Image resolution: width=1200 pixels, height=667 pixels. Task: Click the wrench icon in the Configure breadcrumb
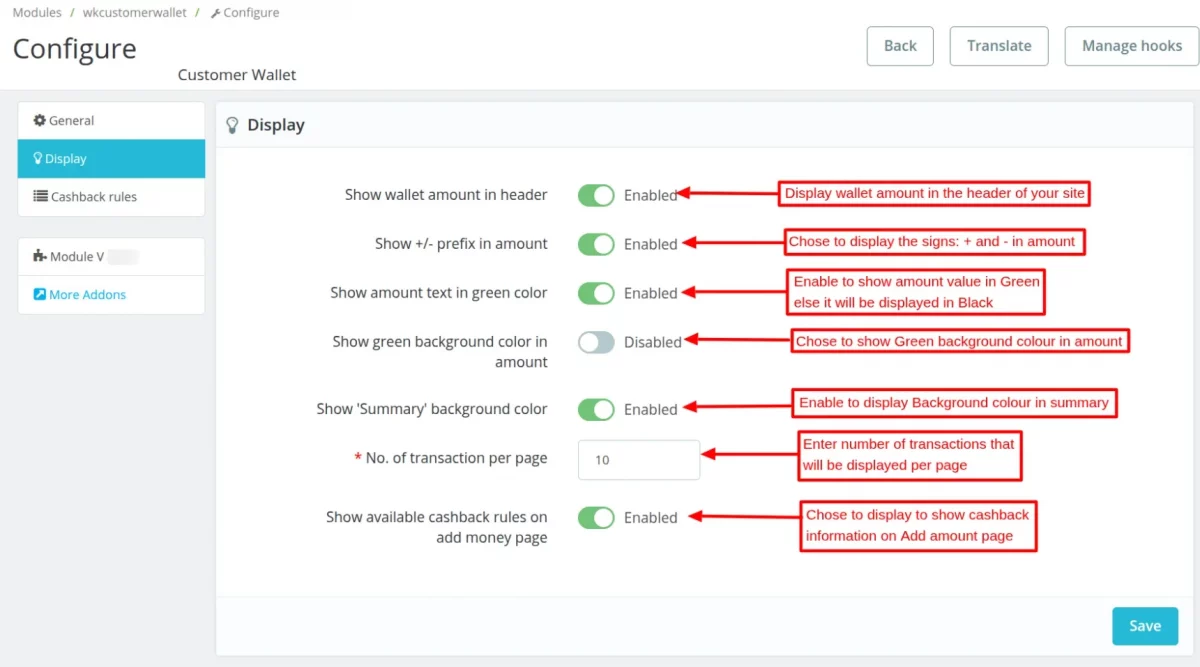point(216,12)
